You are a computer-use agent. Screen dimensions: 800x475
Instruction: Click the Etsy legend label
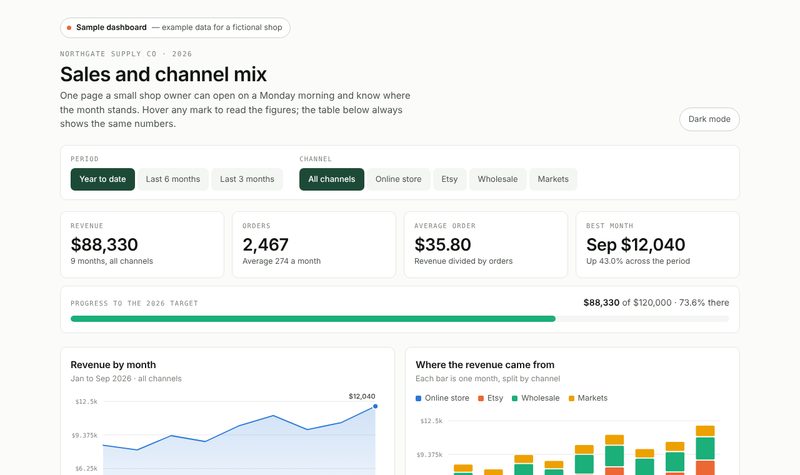click(495, 398)
